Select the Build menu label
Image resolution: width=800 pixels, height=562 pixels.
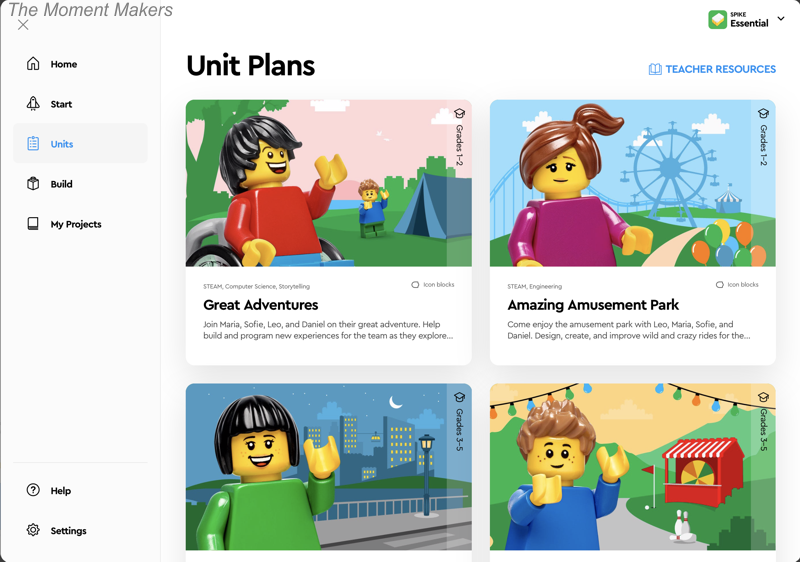[x=61, y=184]
